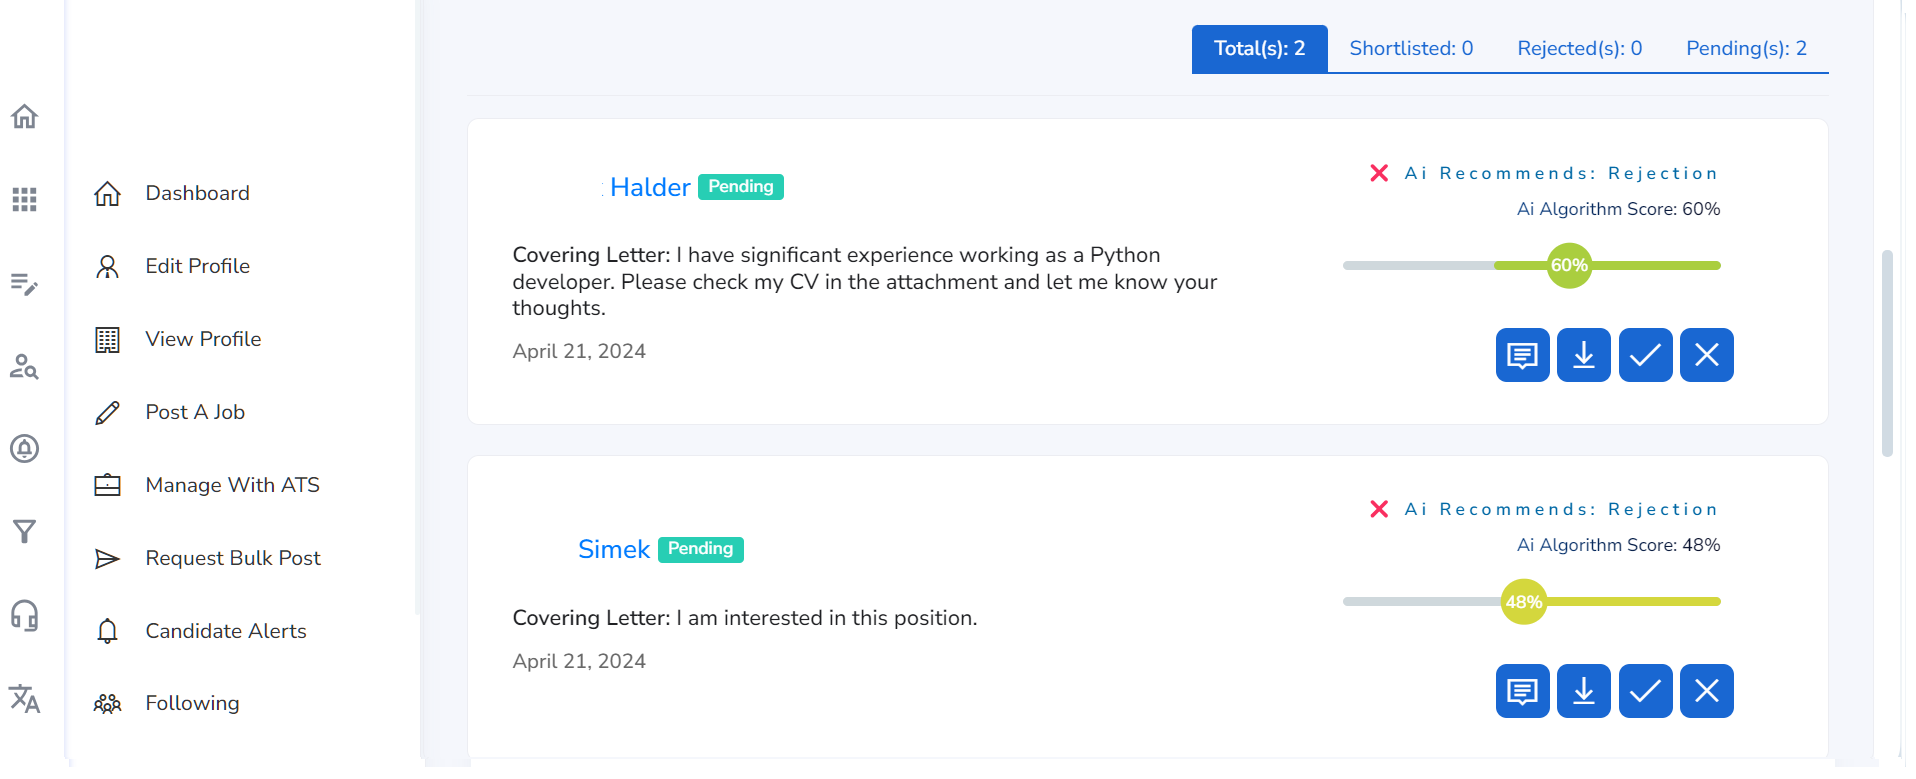1916x779 pixels.
Task: Click the language translate icon
Action: click(x=25, y=698)
